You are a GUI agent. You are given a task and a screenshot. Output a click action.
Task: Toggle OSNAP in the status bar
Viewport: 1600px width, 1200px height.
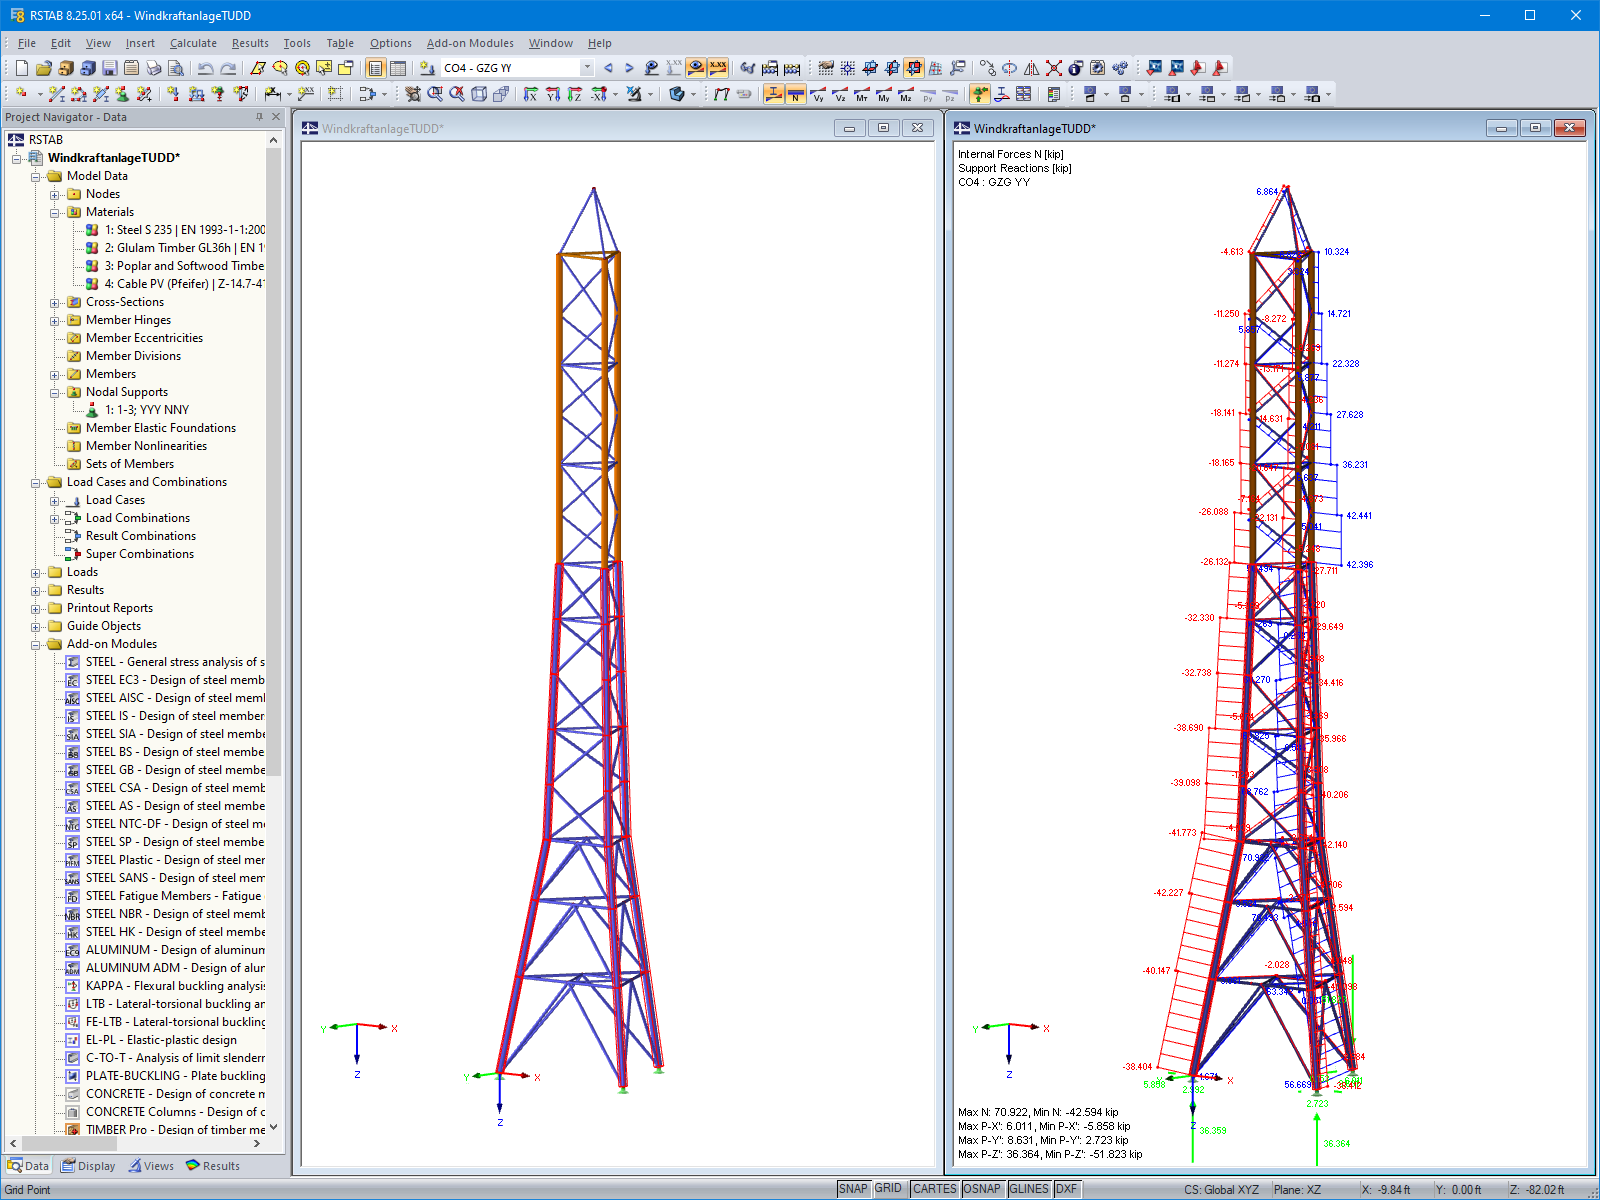(981, 1189)
